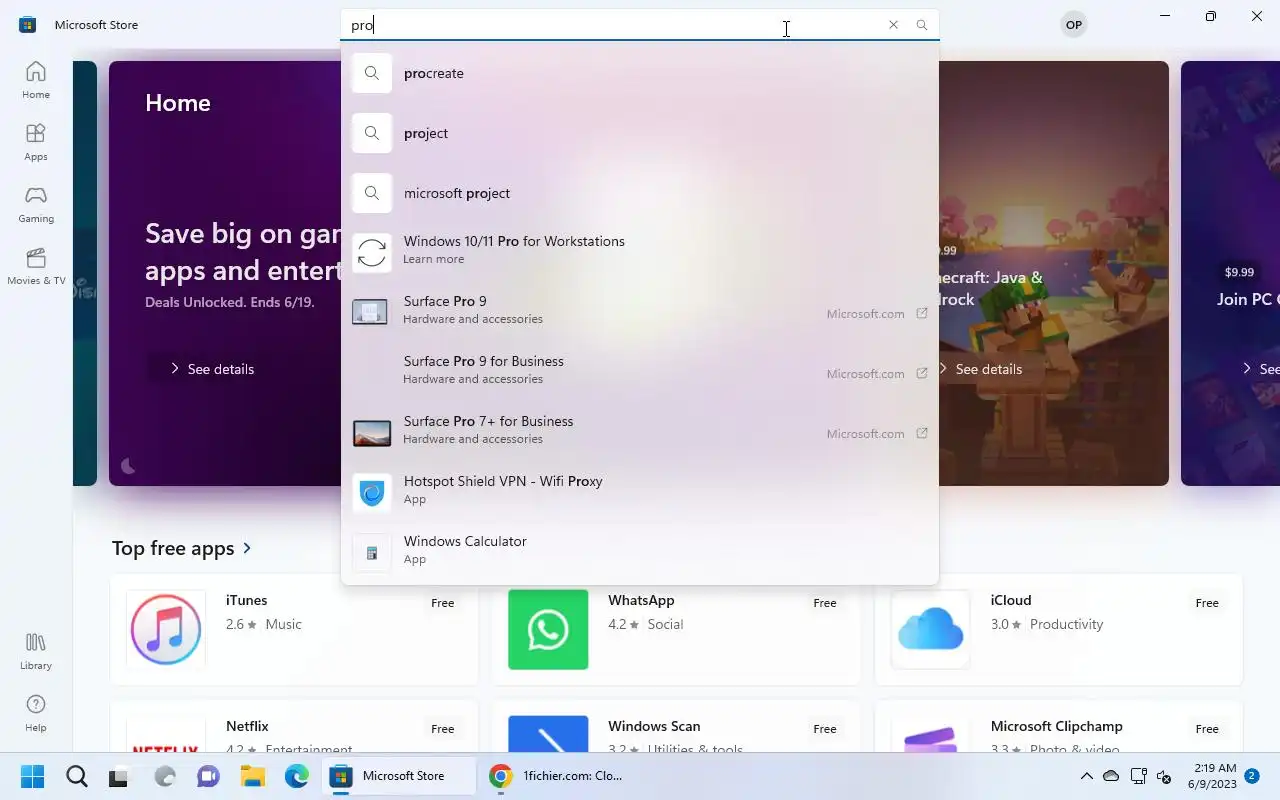This screenshot has width=1280, height=800.
Task: Open the Library in the sidebar
Action: [x=36, y=651]
